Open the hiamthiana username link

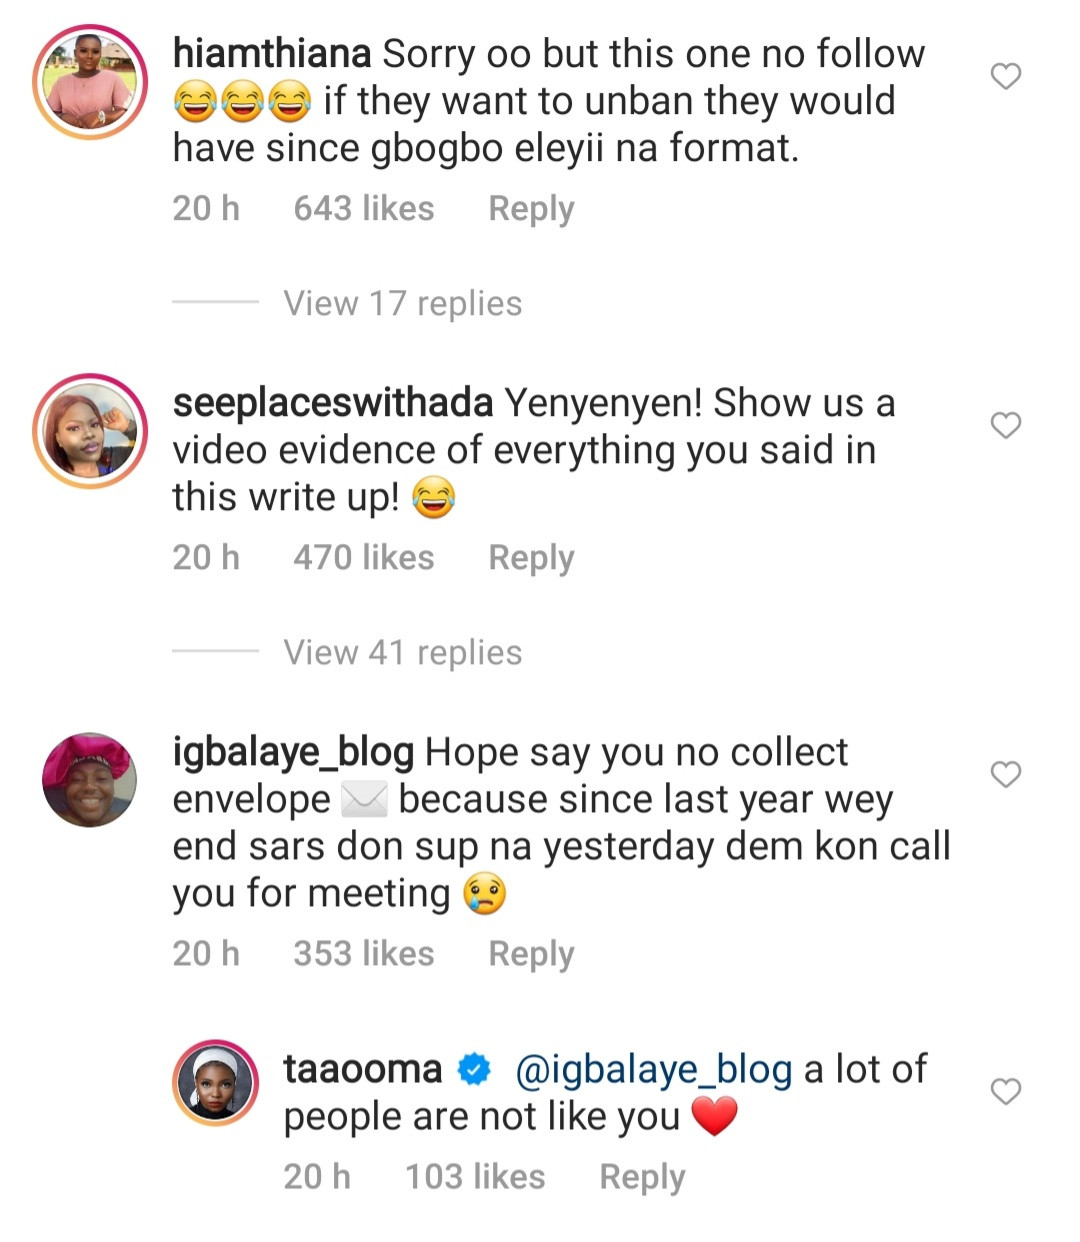272,53
